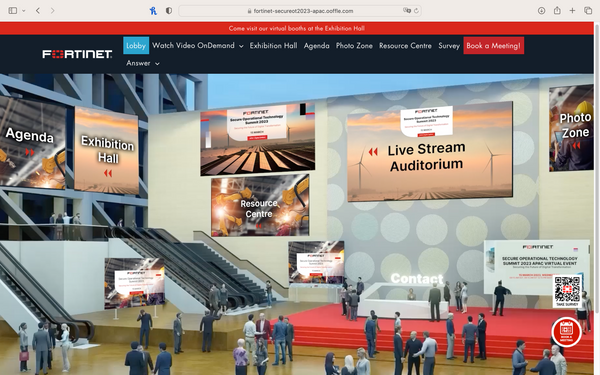Open the sidebar options chevron
Screen dimensions: 600x375
click(24, 11)
